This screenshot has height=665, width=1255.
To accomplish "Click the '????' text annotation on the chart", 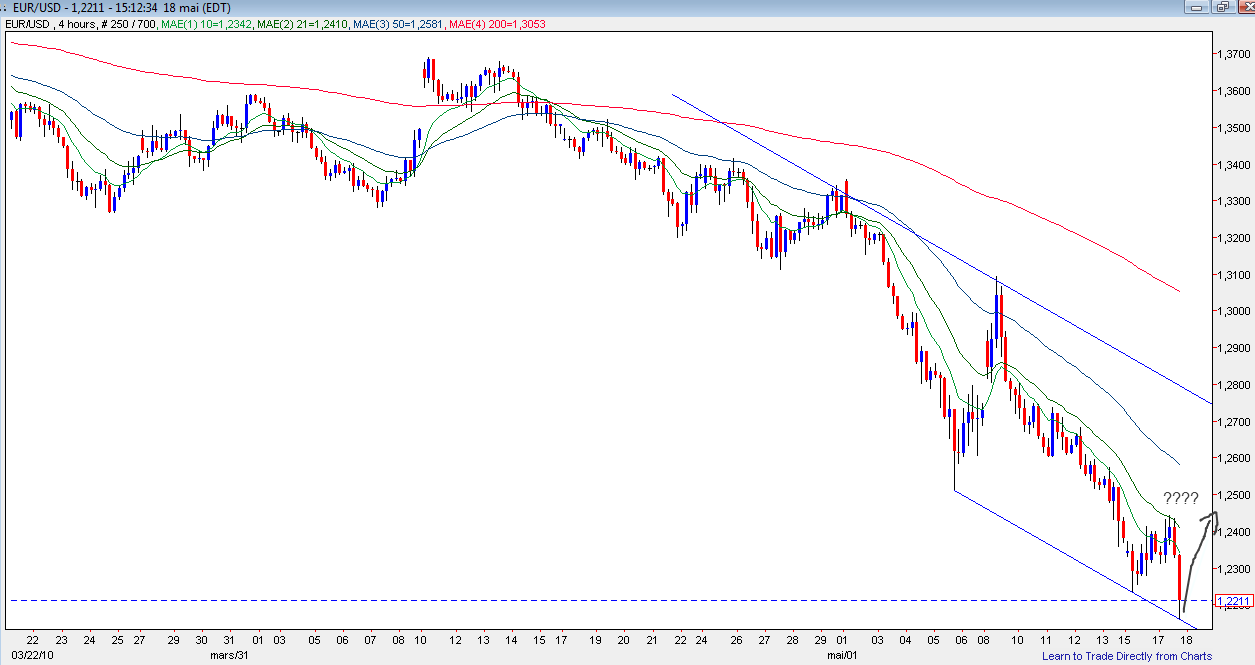I will [x=1180, y=497].
